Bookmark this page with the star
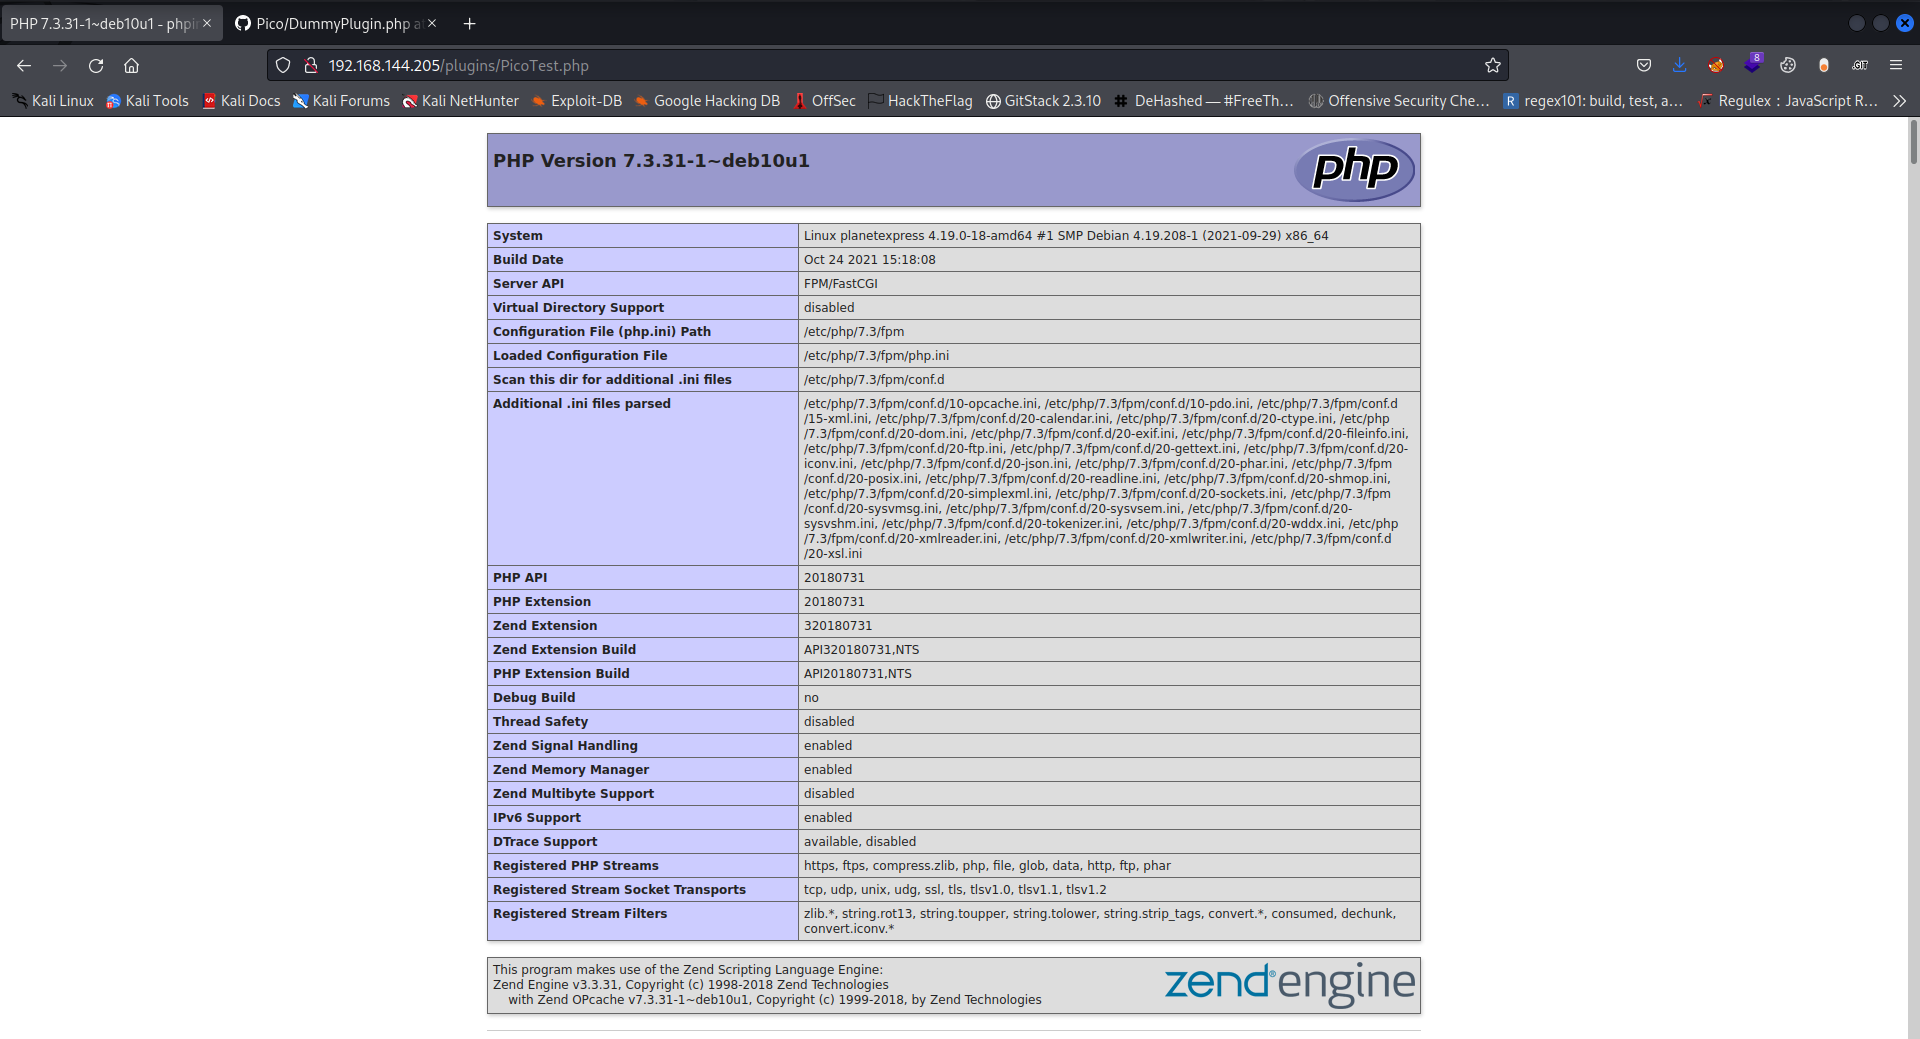 1493,65
